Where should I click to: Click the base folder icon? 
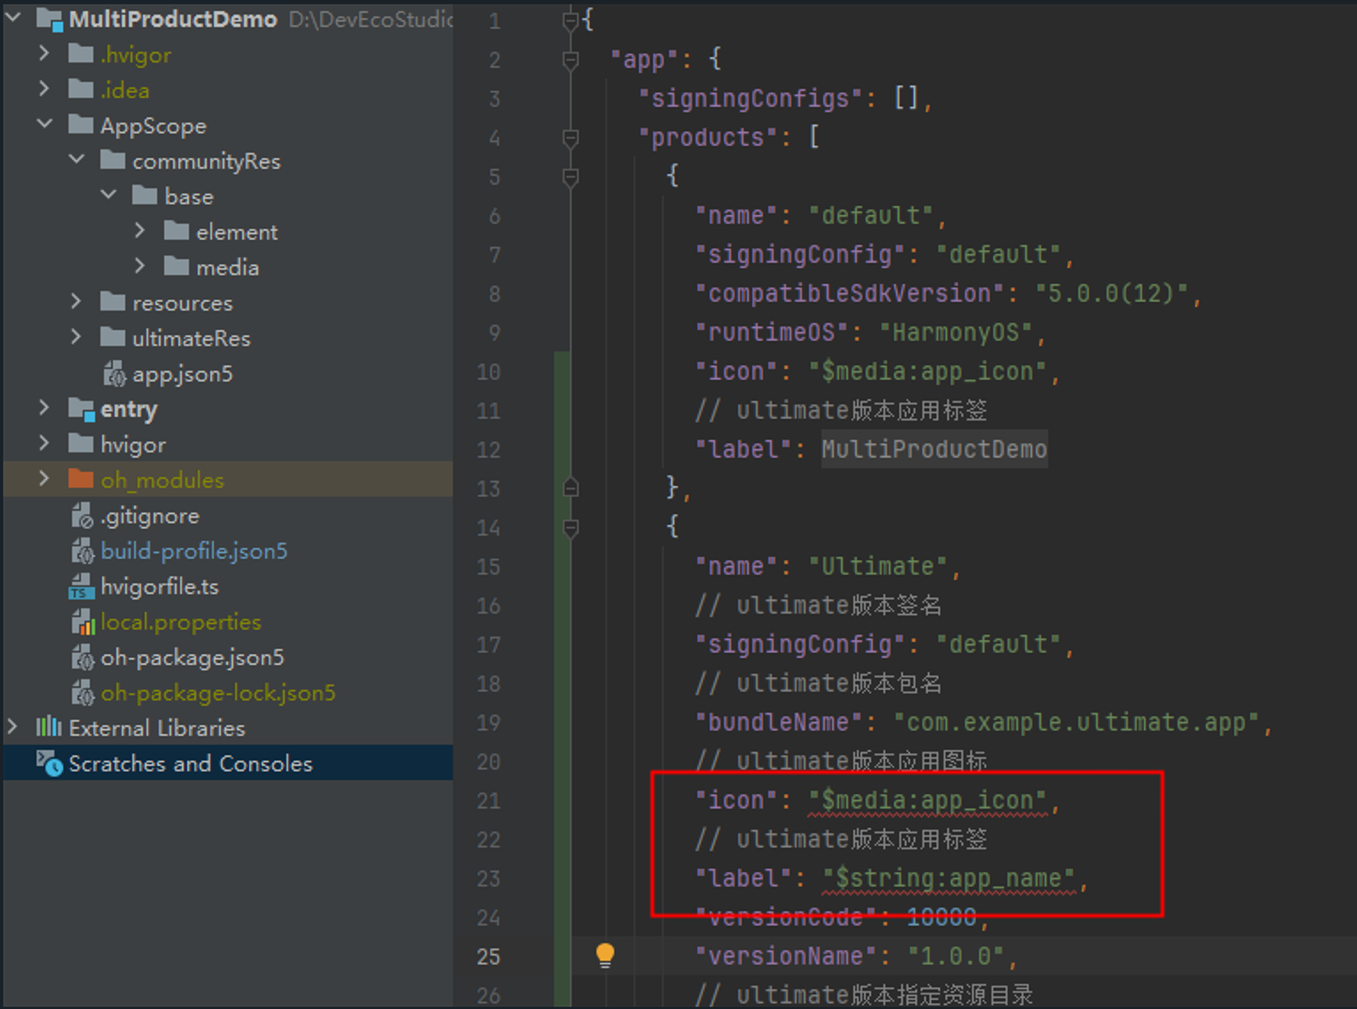tap(145, 195)
